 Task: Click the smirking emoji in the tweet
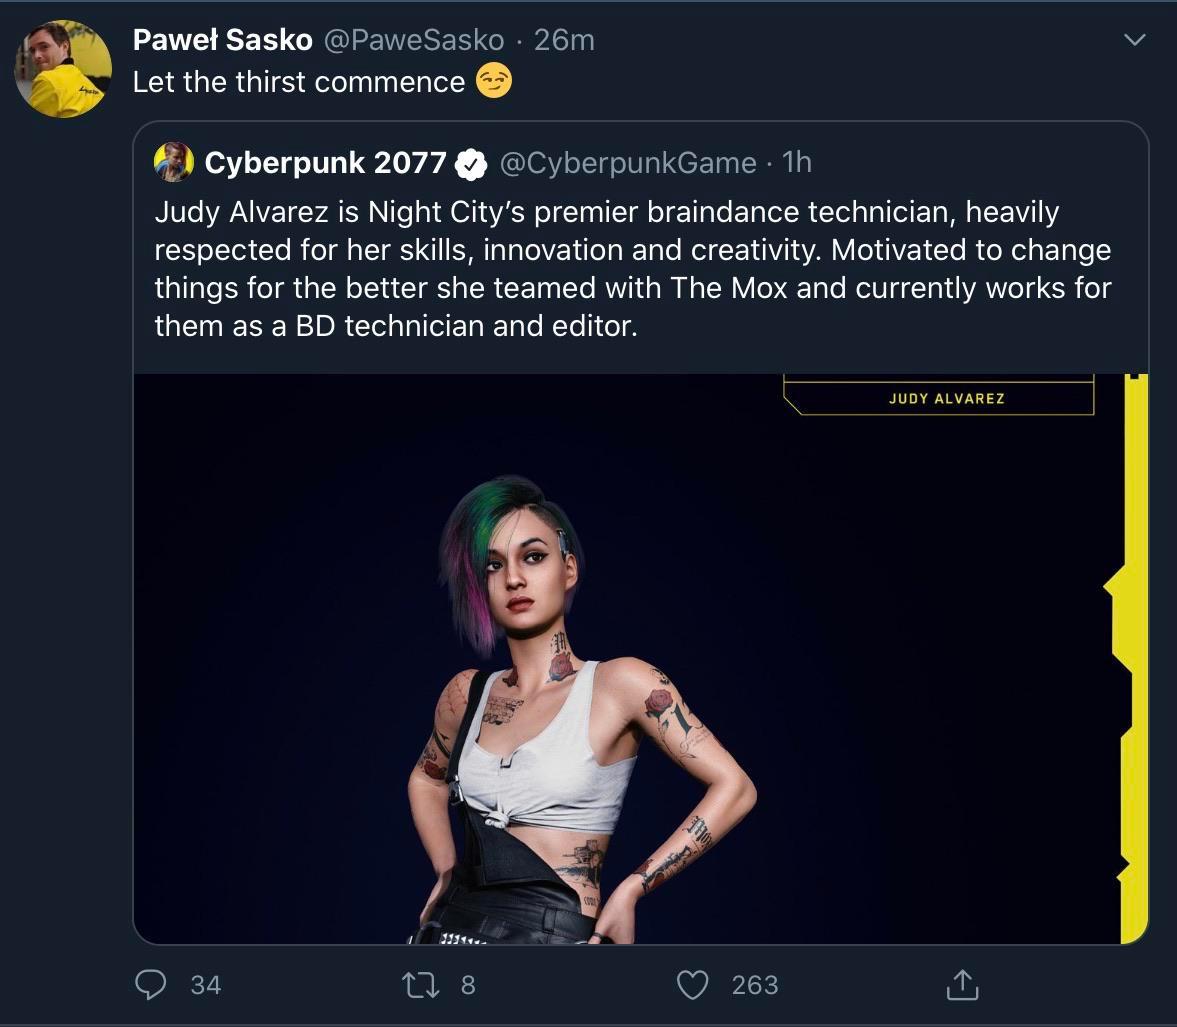pyautogui.click(x=494, y=81)
